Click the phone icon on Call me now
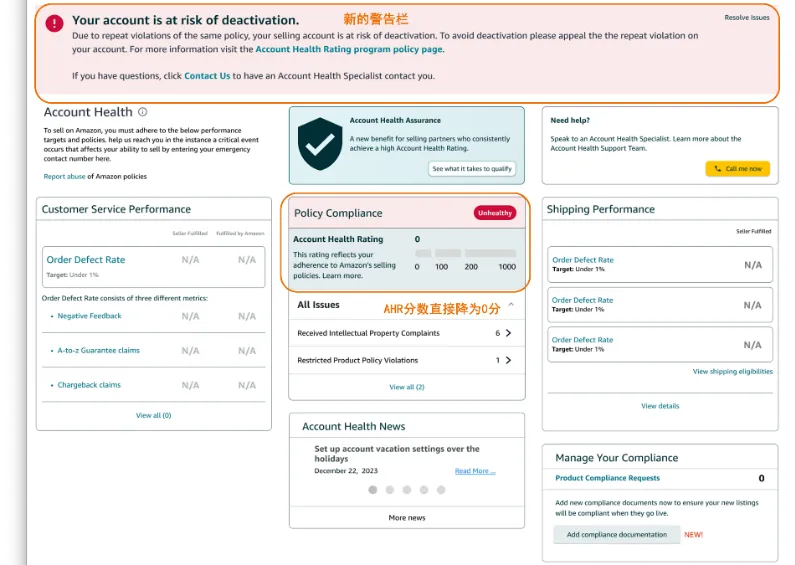 [716, 169]
